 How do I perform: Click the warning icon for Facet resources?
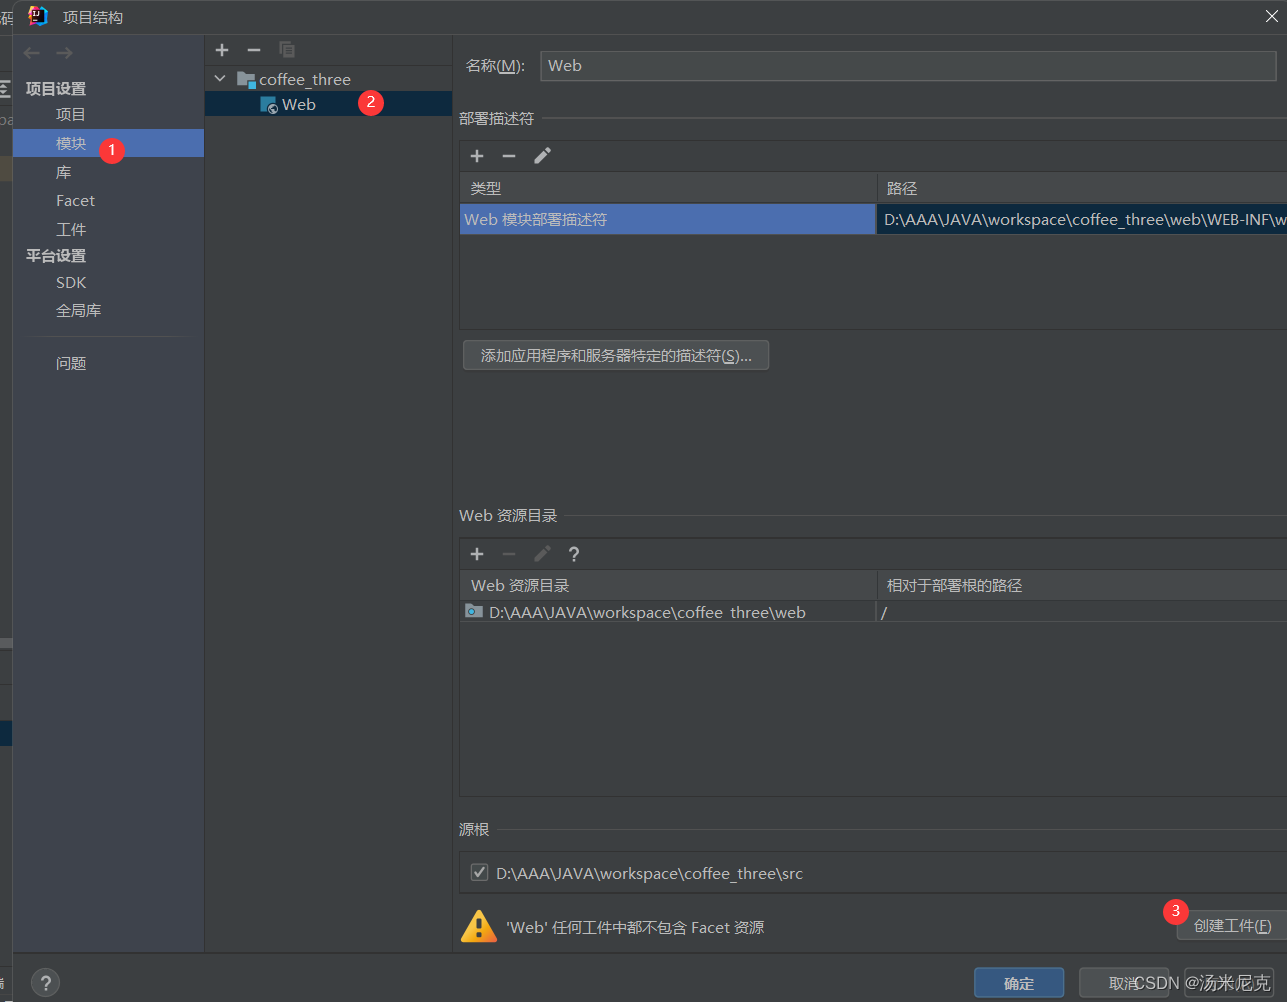coord(479,927)
